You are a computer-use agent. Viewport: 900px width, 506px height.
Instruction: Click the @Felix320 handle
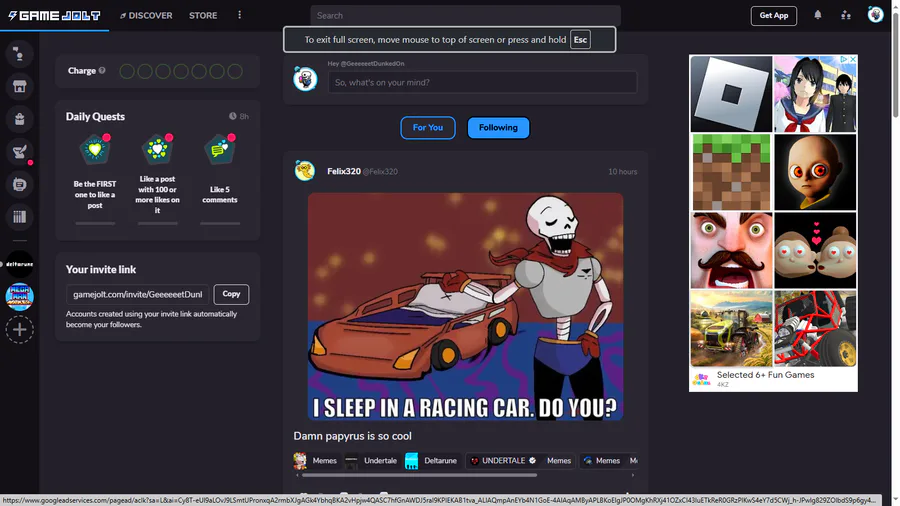click(x=380, y=172)
